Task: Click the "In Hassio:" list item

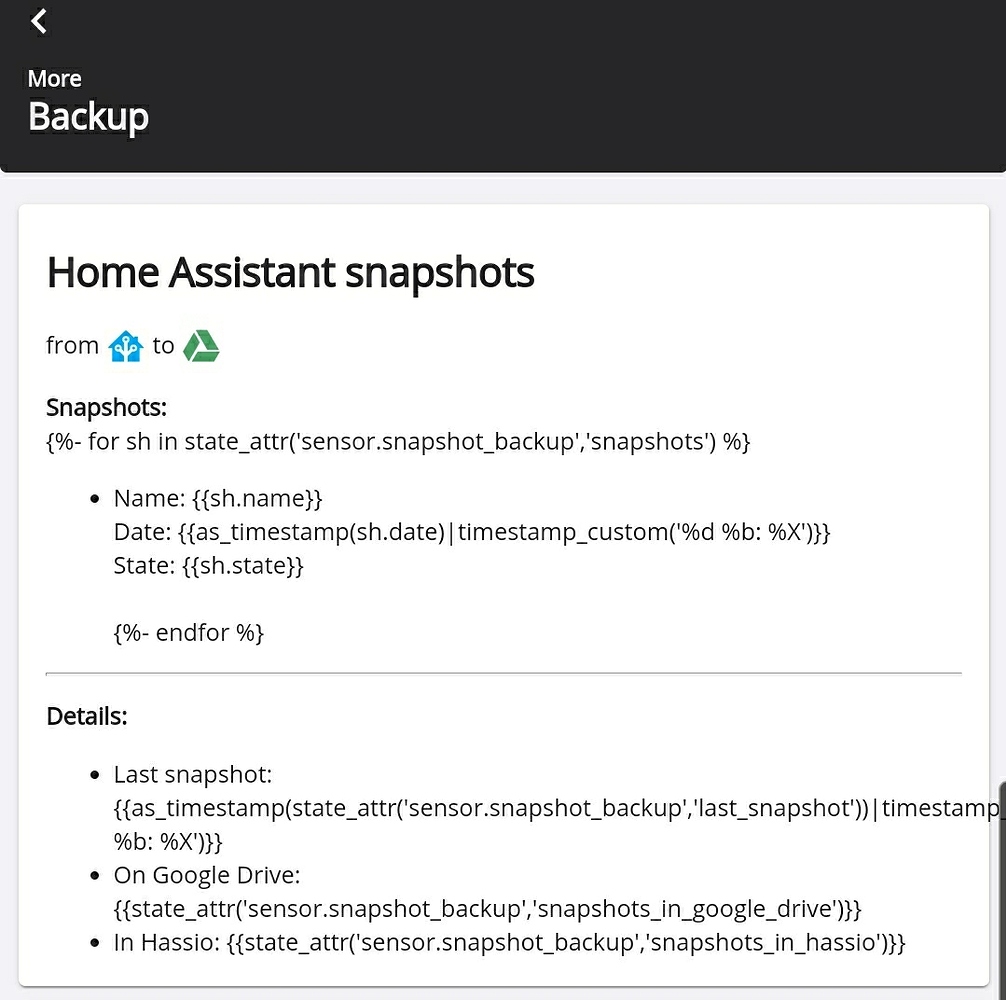Action: click(509, 943)
